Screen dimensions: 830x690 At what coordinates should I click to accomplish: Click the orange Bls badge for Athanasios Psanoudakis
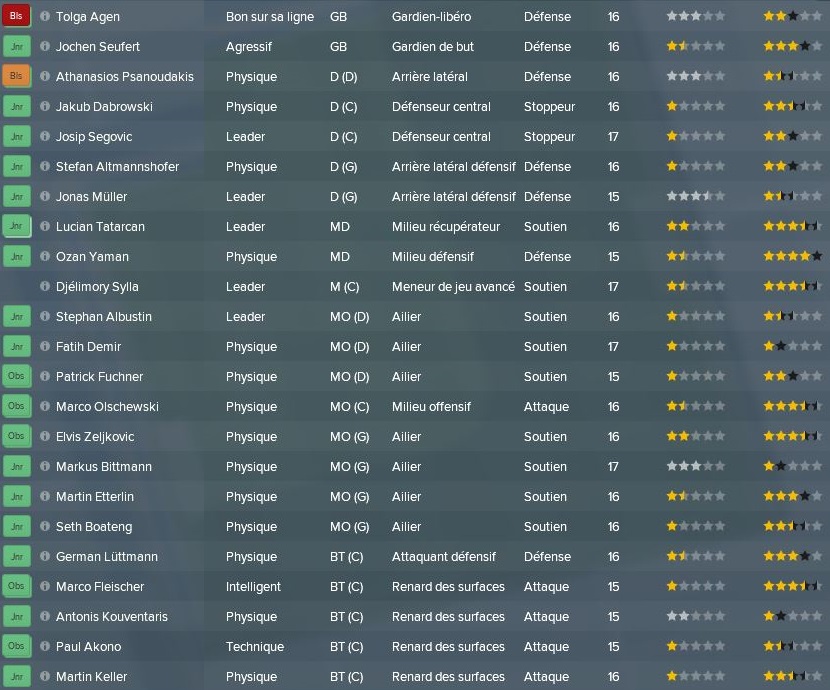(16, 76)
